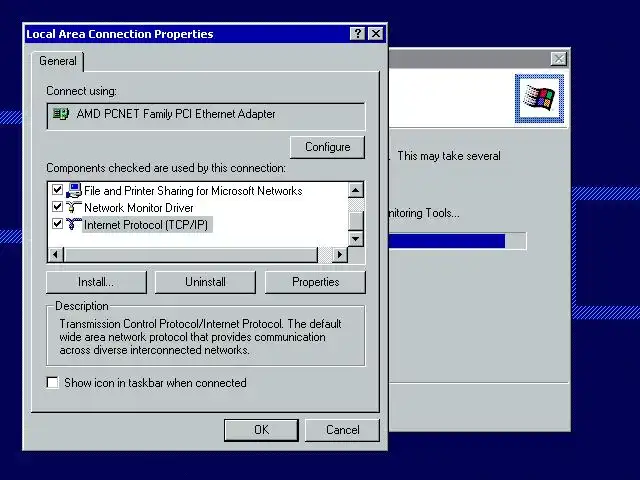This screenshot has height=480, width=640.
Task: Click the horizontal scroll left arrow
Action: [x=55, y=255]
